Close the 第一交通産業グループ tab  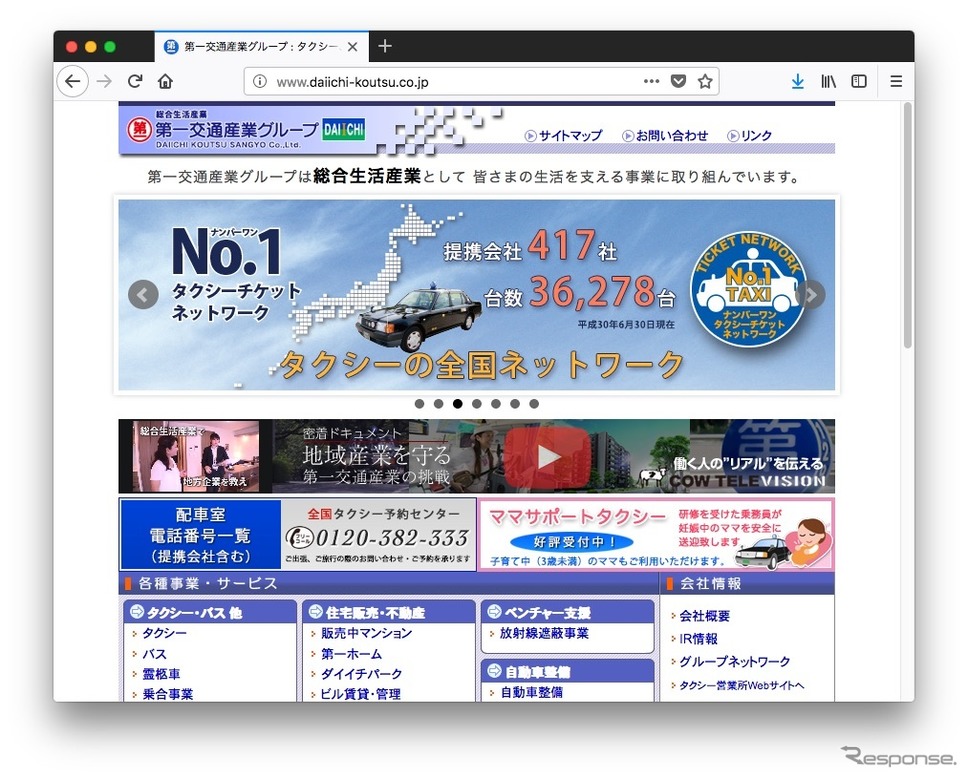(x=353, y=47)
